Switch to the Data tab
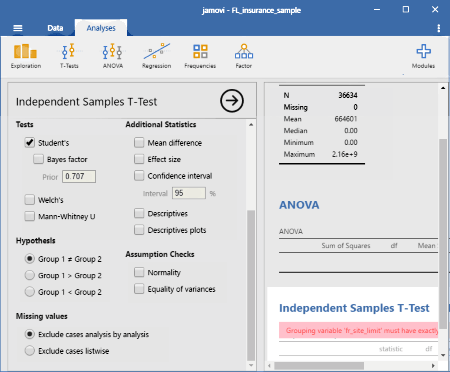The width and height of the screenshot is (450, 372). pos(55,28)
